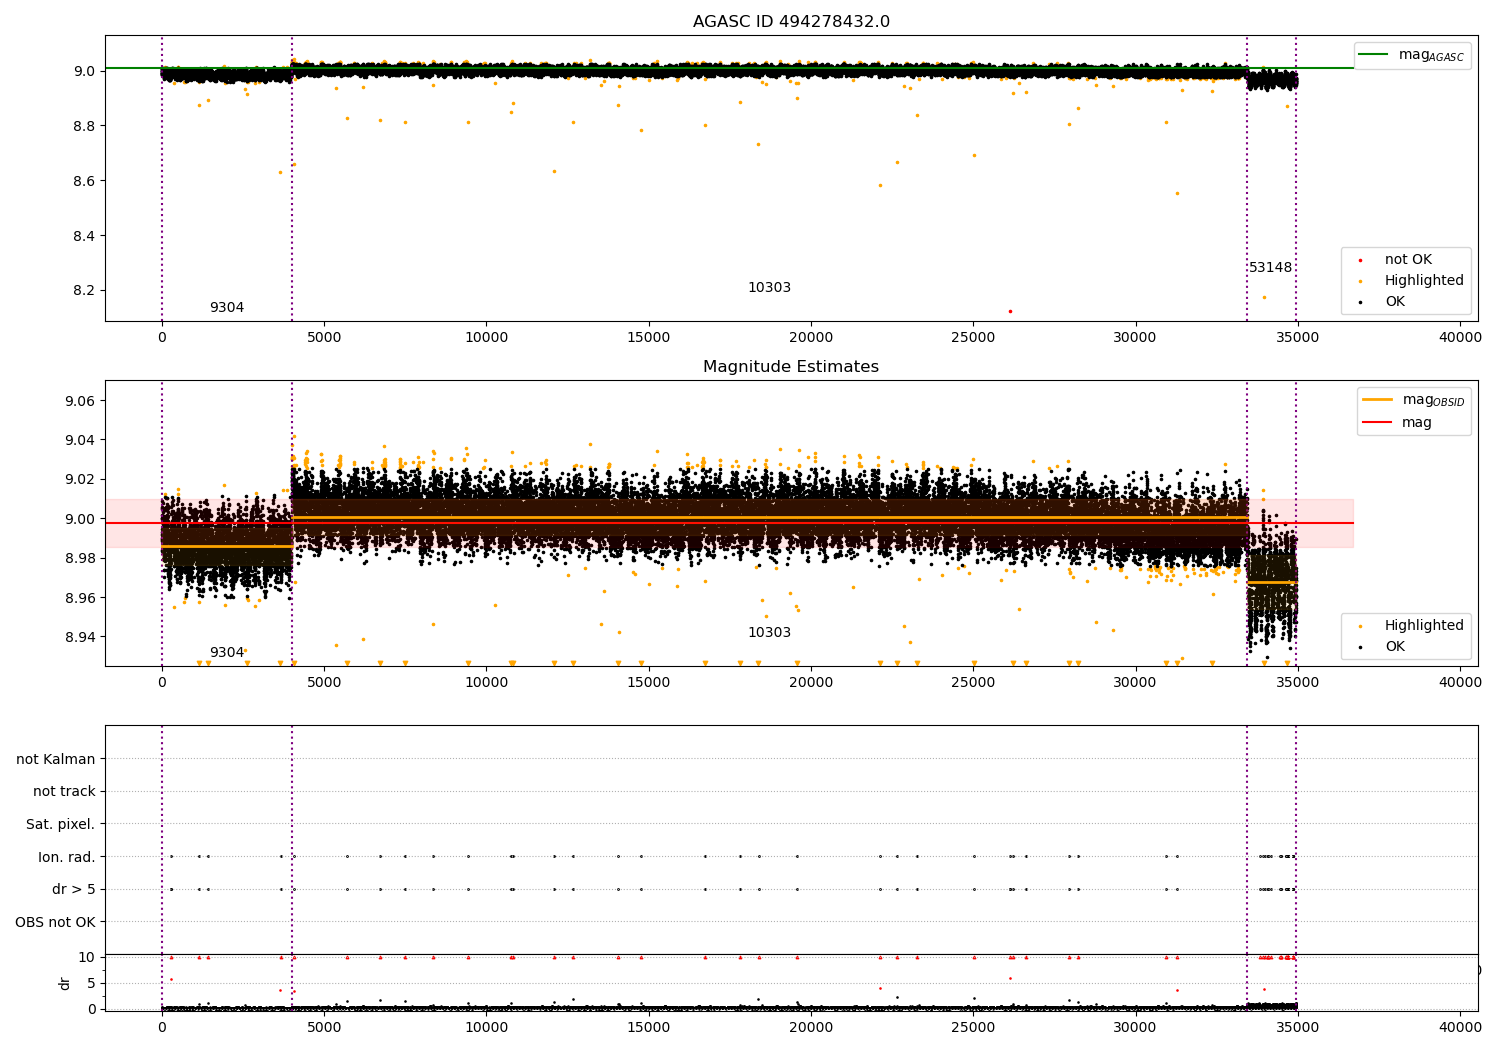Screen dimensions: 1500x1050
Task: Click the 'dr > 5' row label
Action: tap(73, 890)
